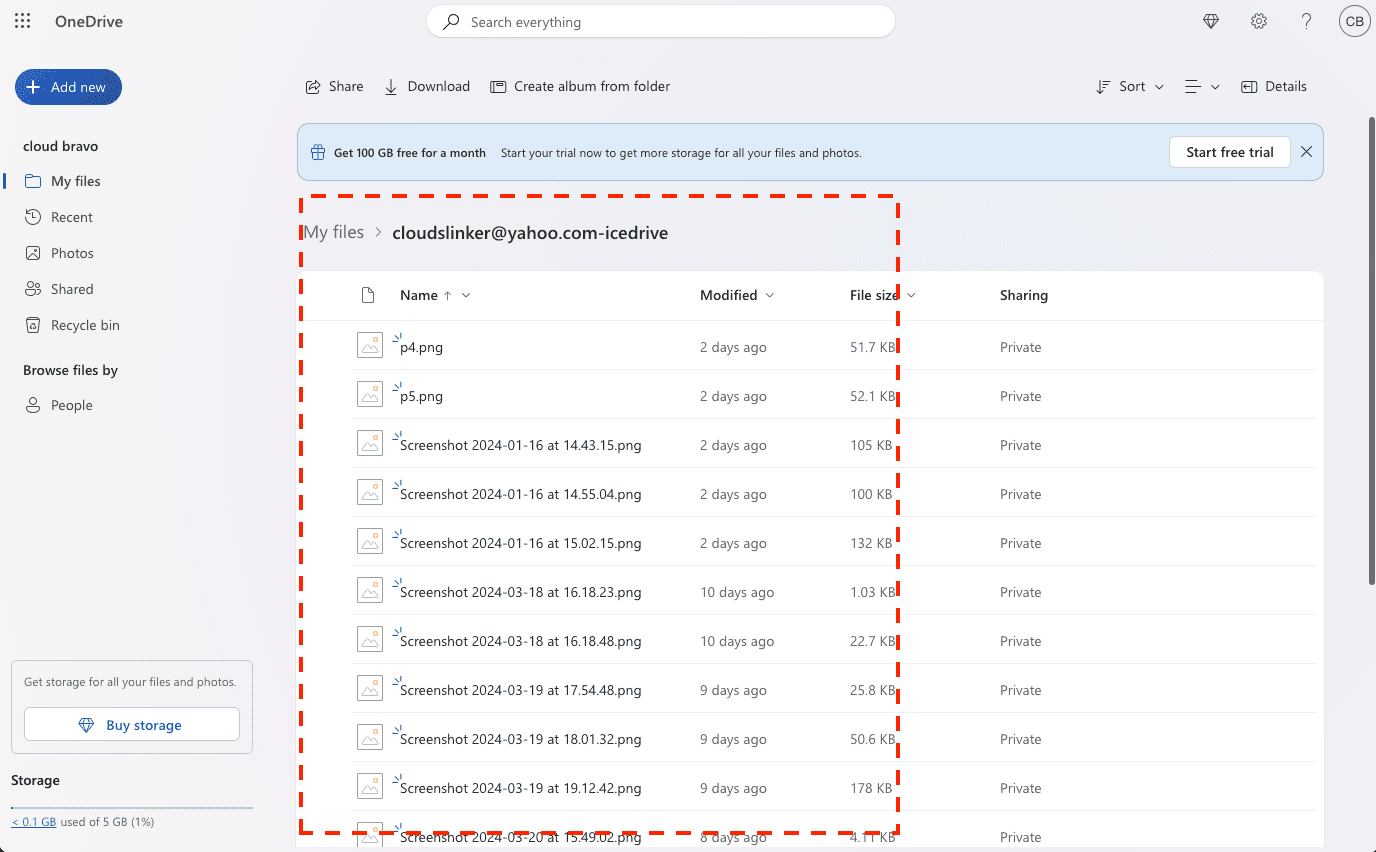This screenshot has height=852, width=1376.
Task: Open Screenshot 2024-03-19 at 19.12.42.png
Action: pyautogui.click(x=521, y=788)
